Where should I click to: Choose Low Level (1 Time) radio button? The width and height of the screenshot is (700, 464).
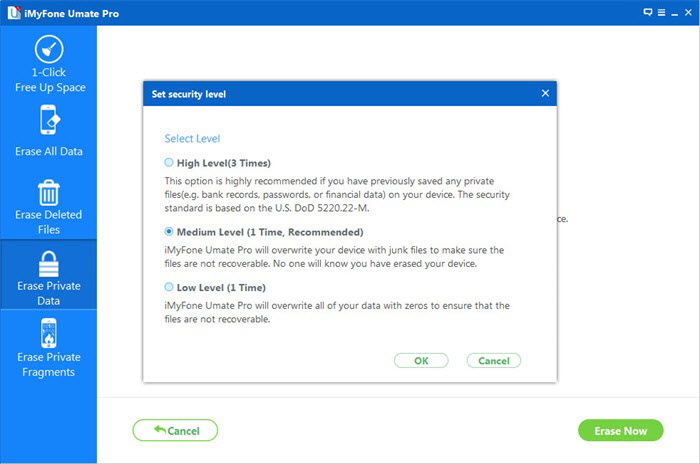click(x=169, y=287)
